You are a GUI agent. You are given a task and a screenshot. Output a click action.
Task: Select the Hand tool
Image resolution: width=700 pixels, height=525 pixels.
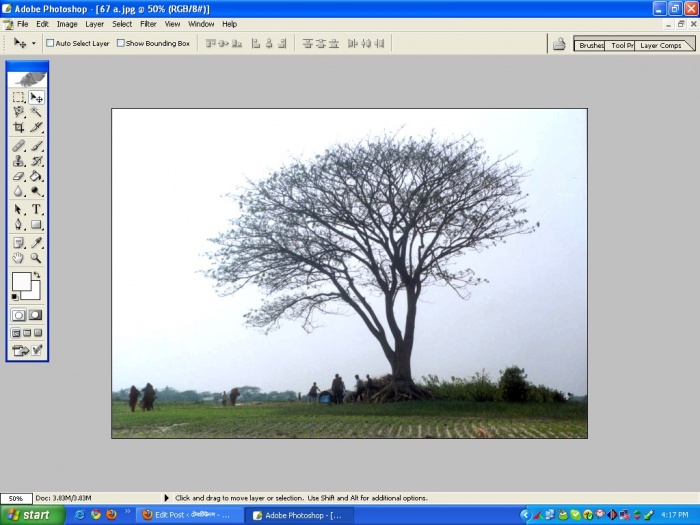pyautogui.click(x=18, y=258)
